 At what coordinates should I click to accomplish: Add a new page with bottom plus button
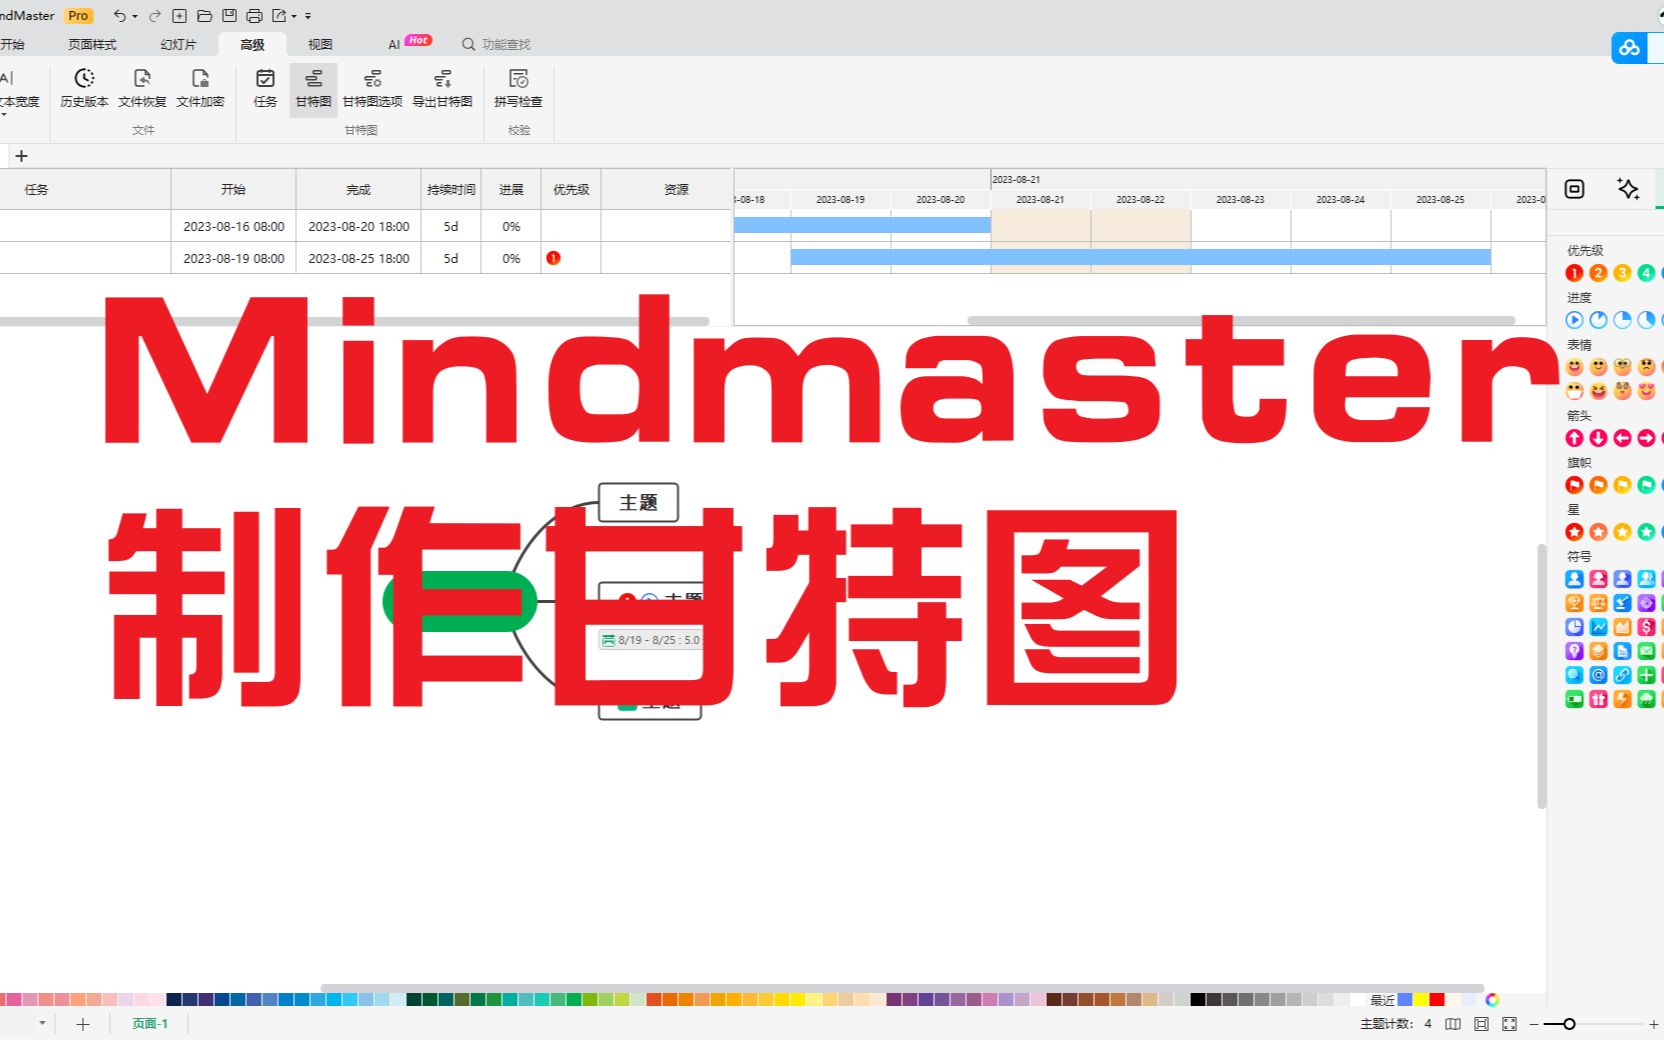pyautogui.click(x=83, y=1024)
